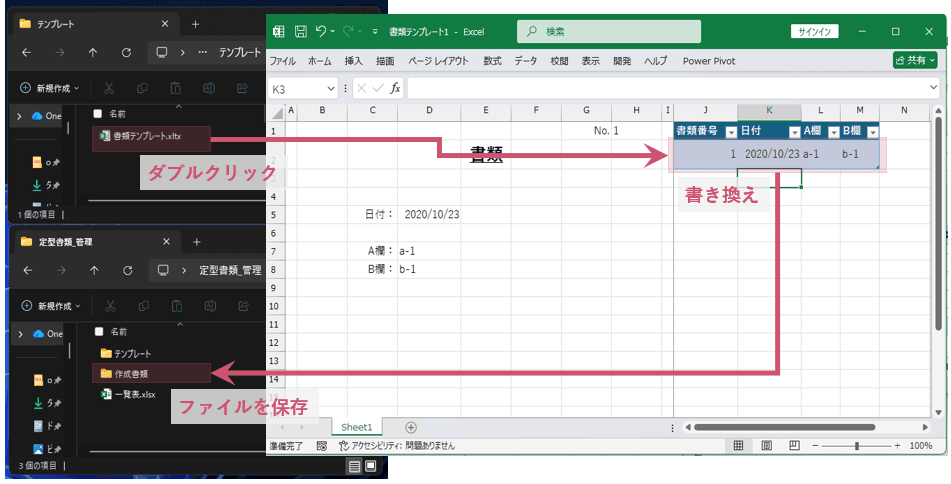
Task: Open the 挿入 ribbon tab
Action: [354, 61]
